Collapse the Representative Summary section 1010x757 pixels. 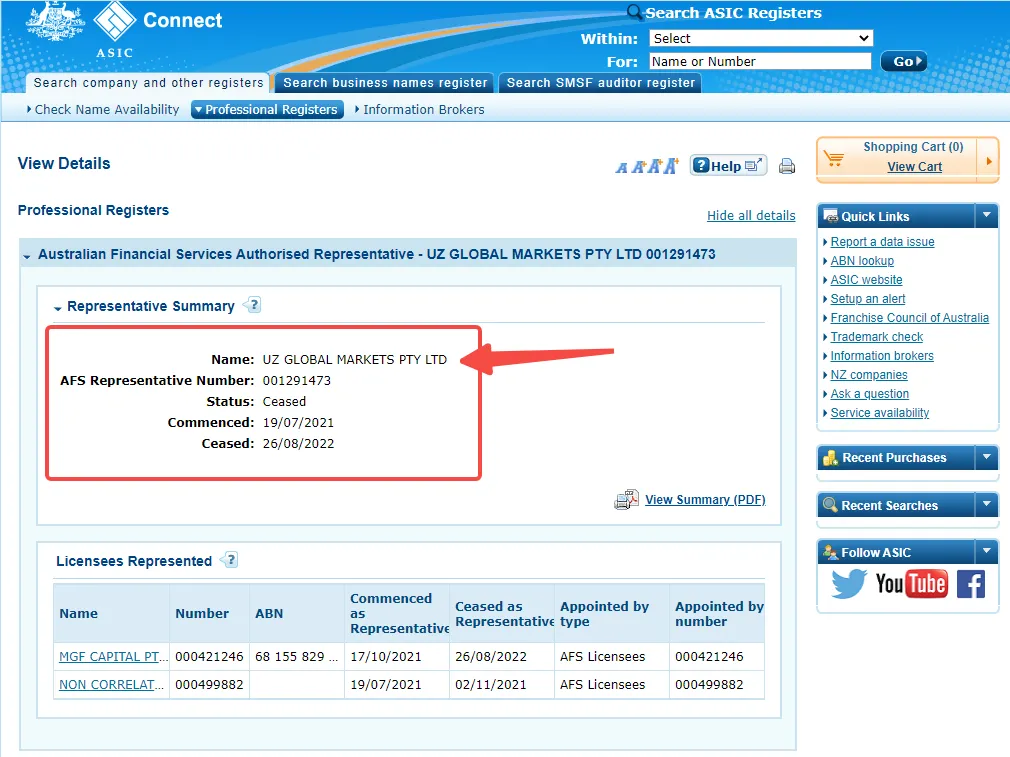57,308
